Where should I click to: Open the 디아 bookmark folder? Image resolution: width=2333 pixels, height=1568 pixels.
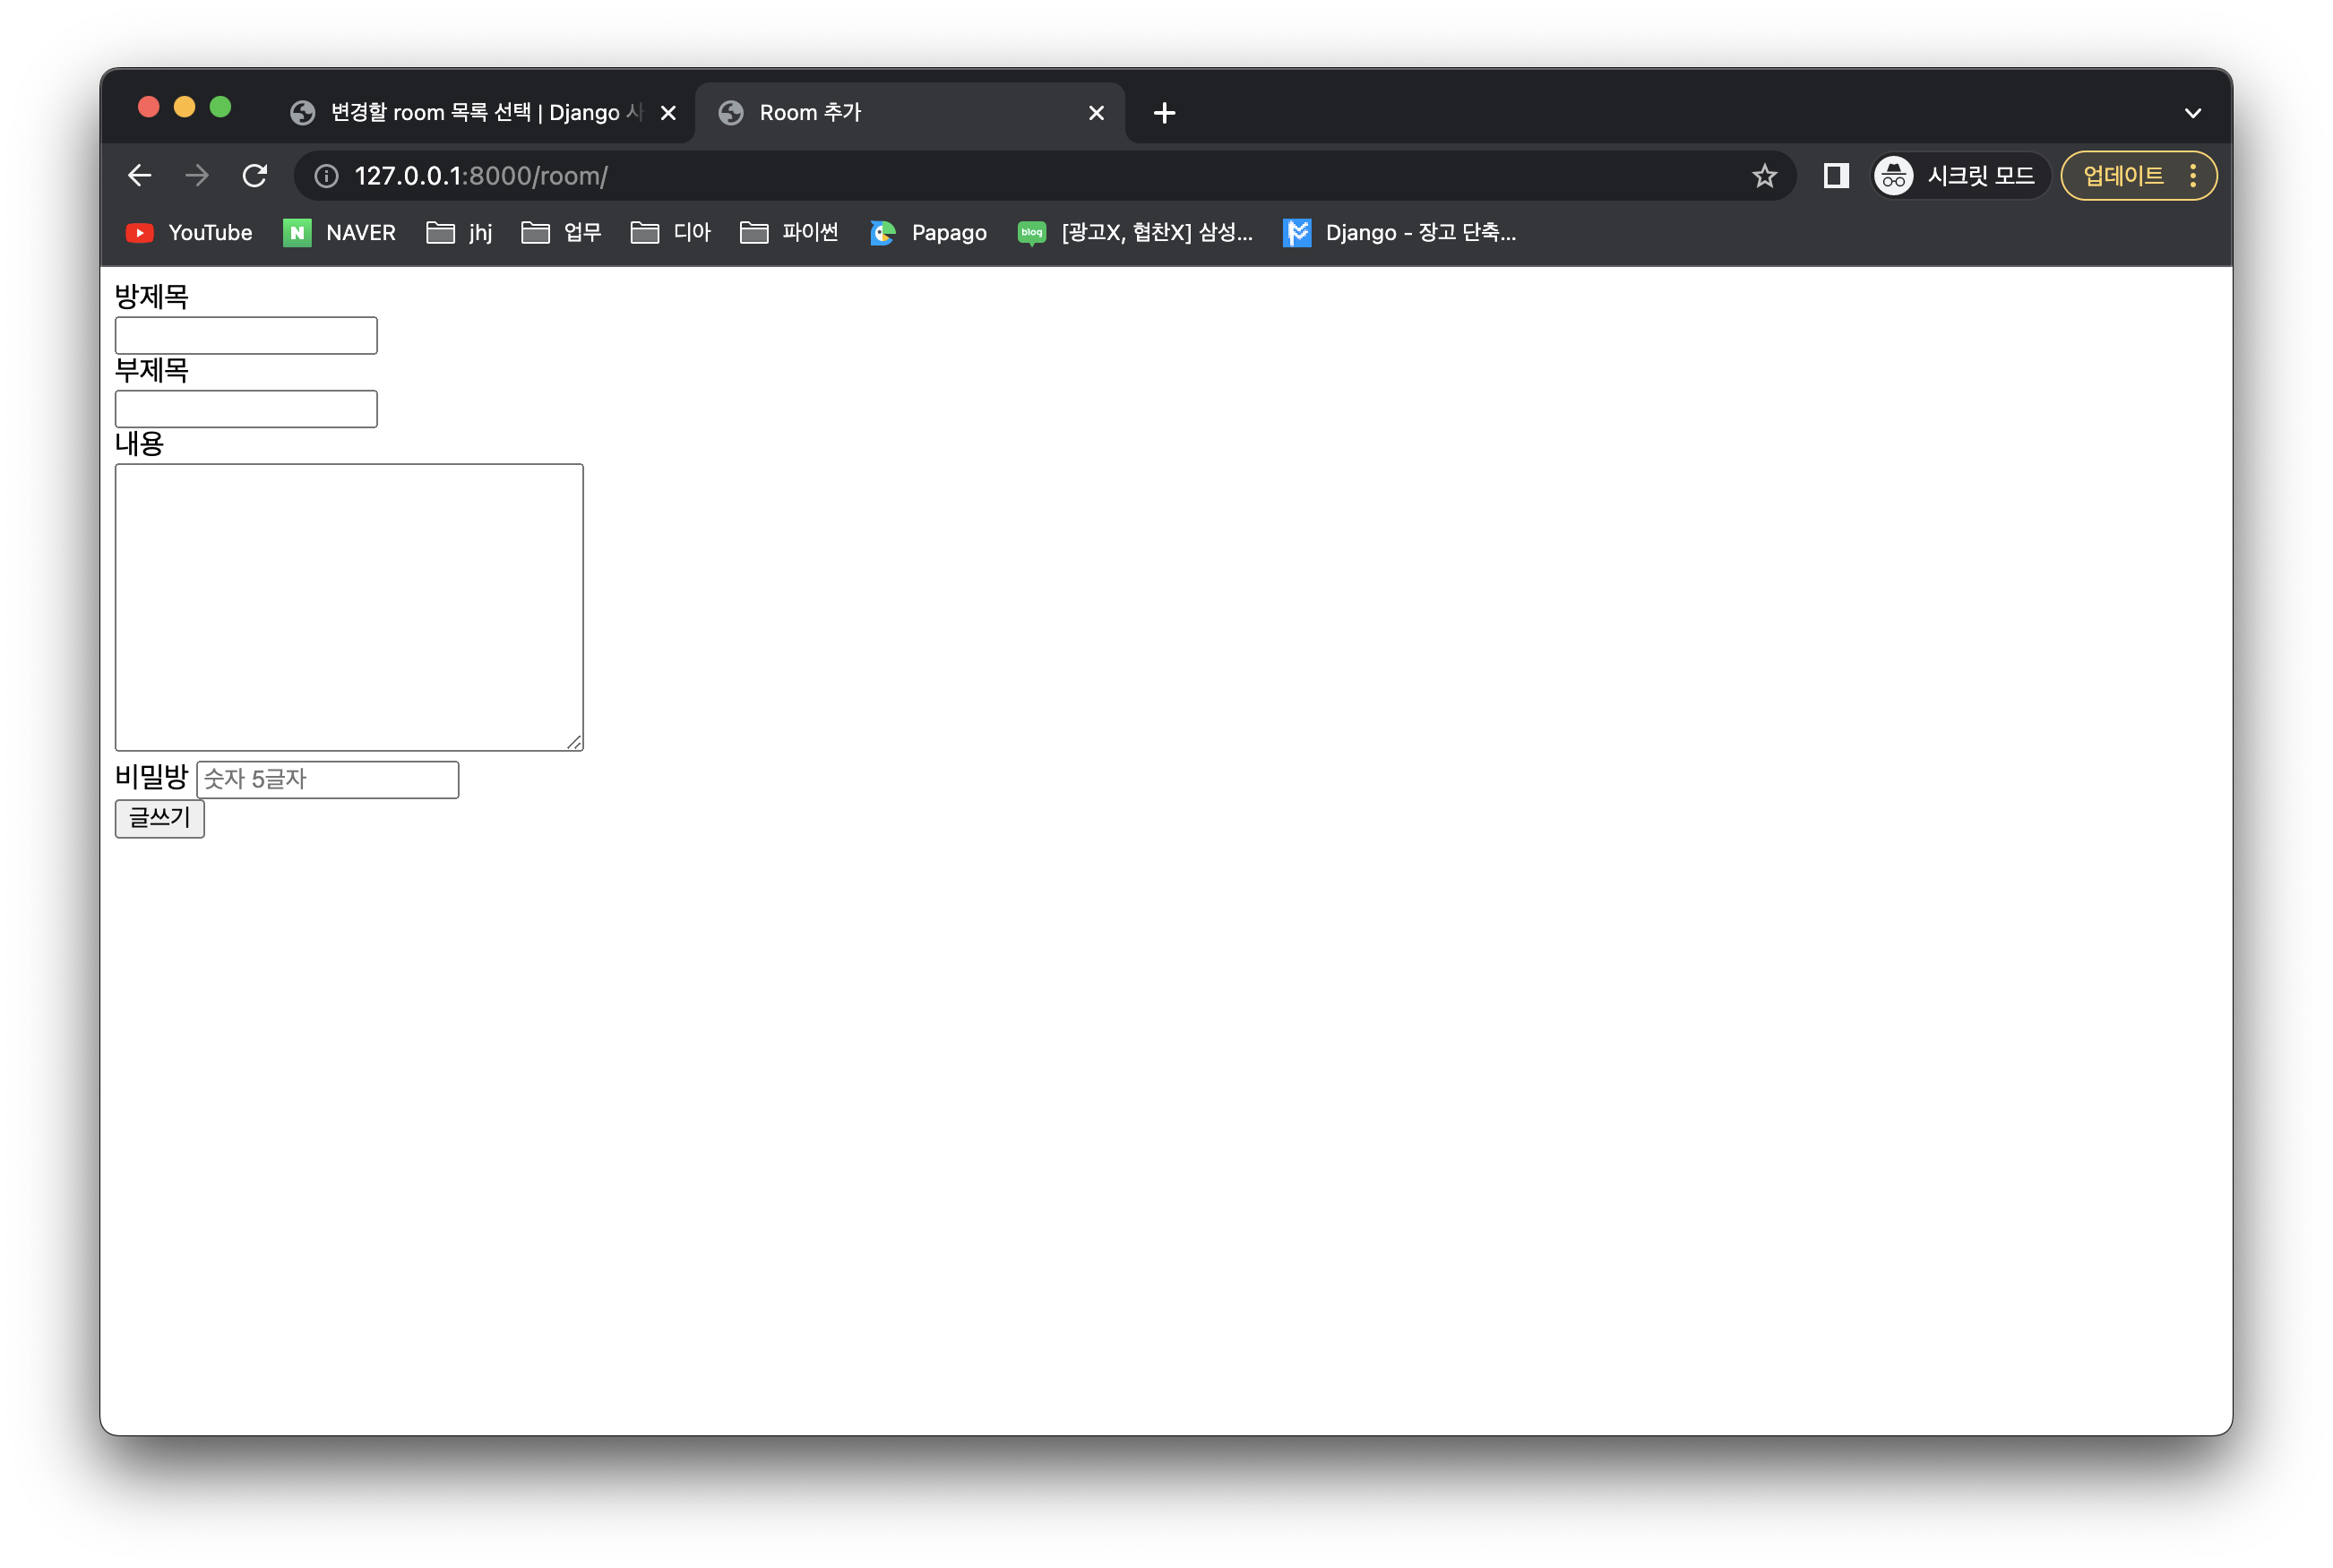coord(671,233)
